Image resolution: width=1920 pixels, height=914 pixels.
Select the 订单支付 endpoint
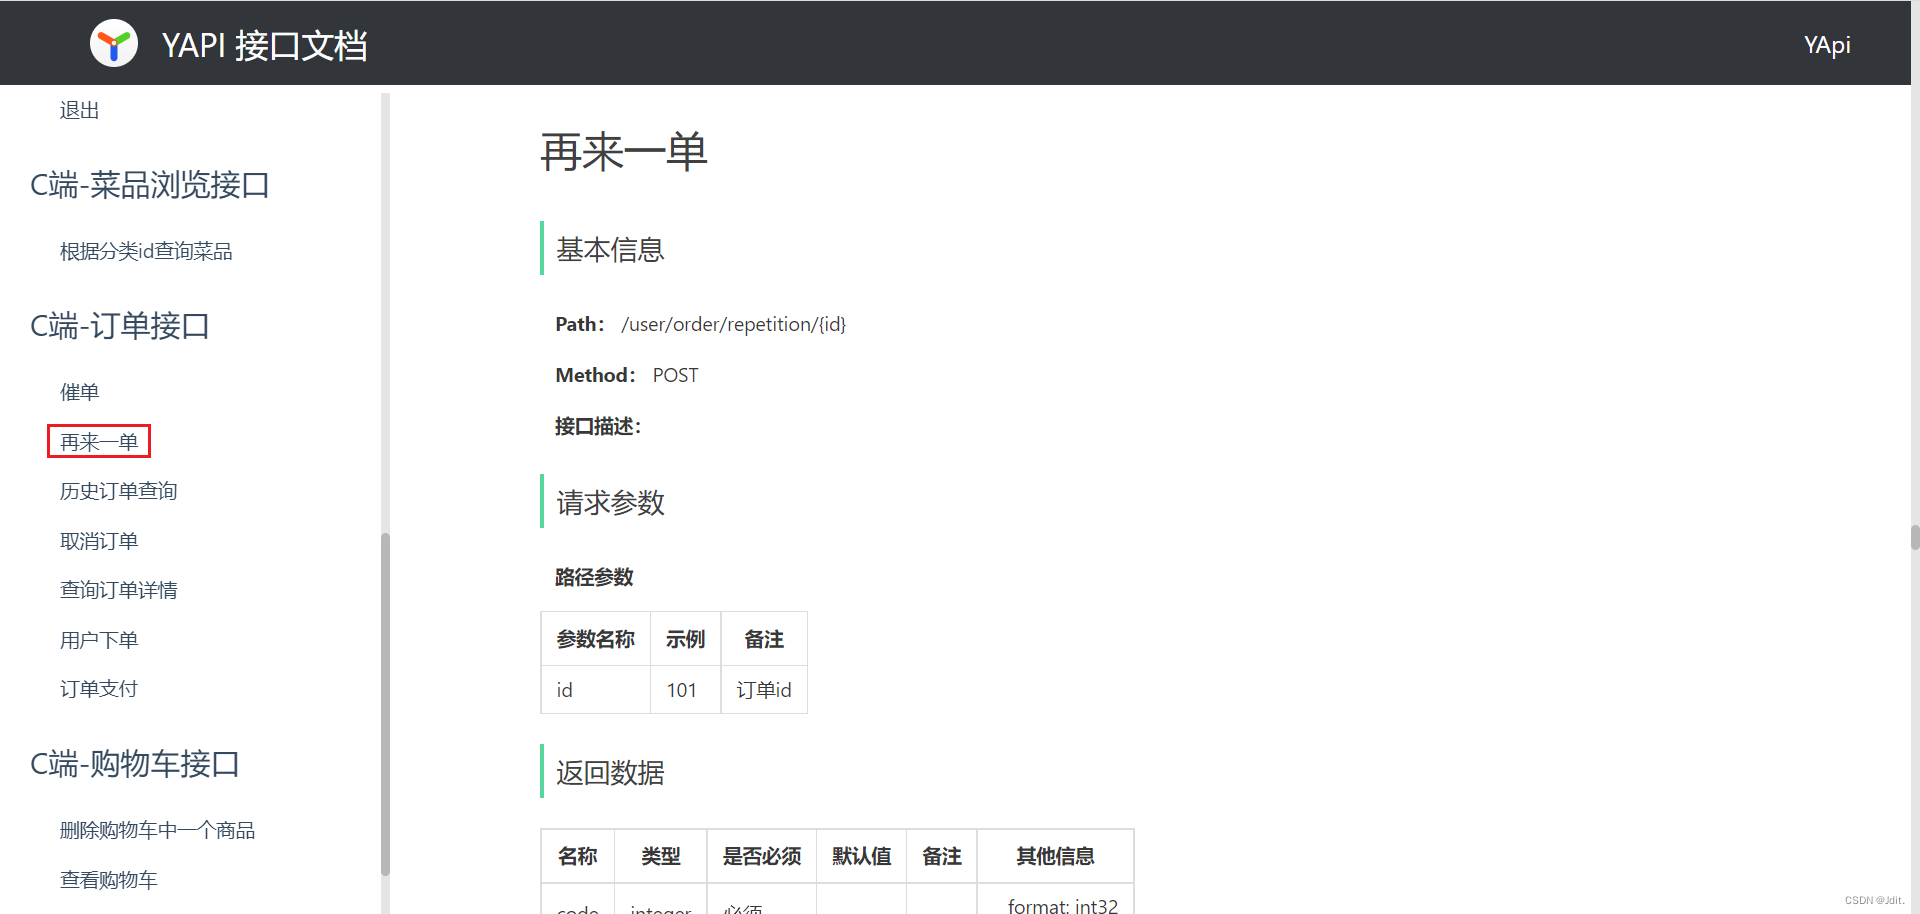pos(98,688)
